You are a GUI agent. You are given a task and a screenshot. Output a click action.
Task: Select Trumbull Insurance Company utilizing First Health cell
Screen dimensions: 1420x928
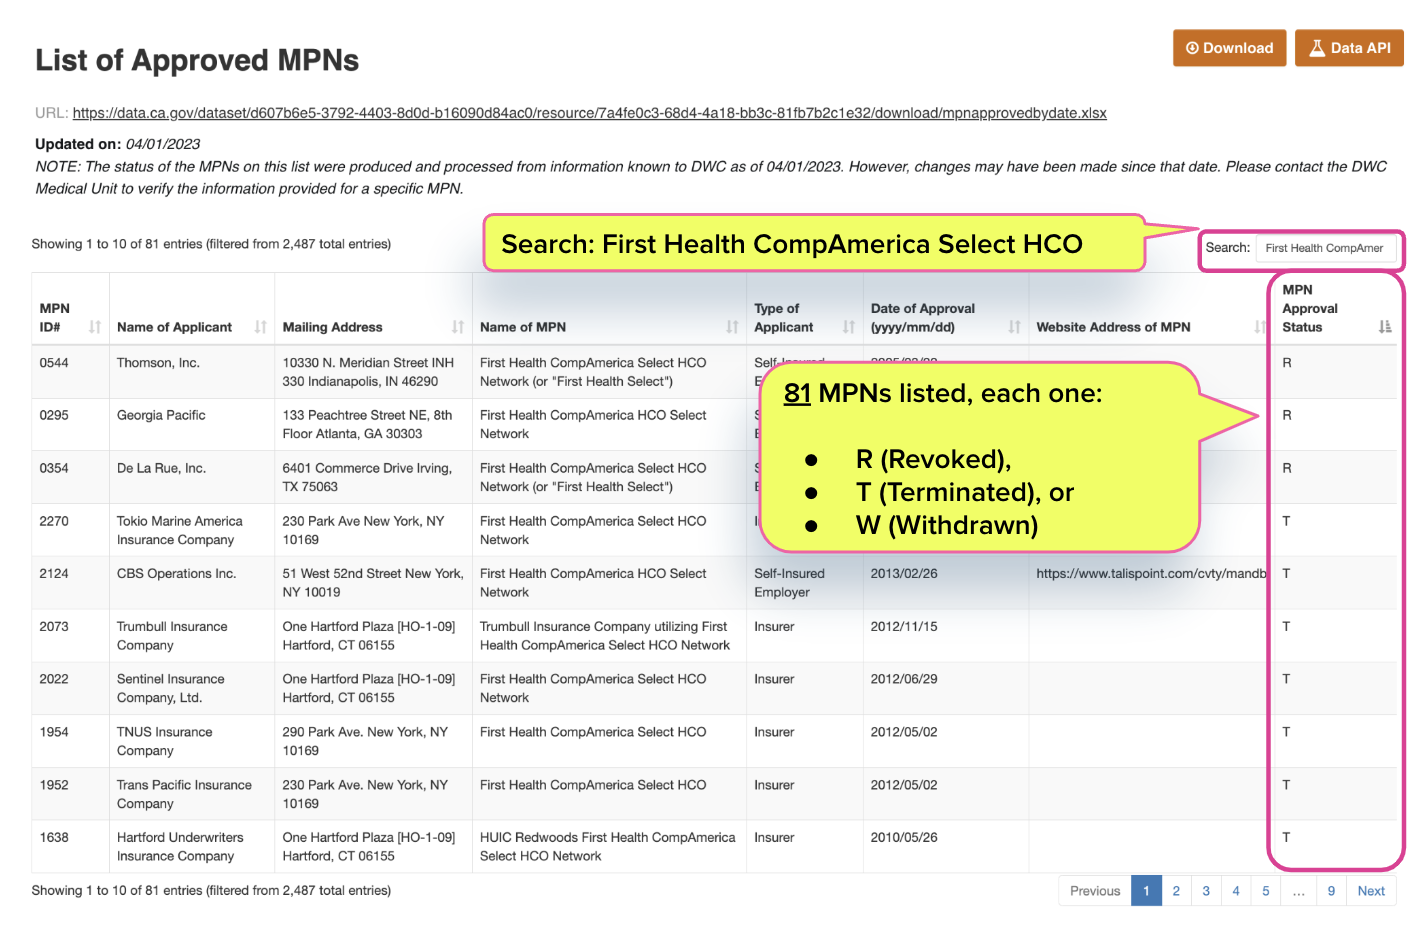[609, 636]
